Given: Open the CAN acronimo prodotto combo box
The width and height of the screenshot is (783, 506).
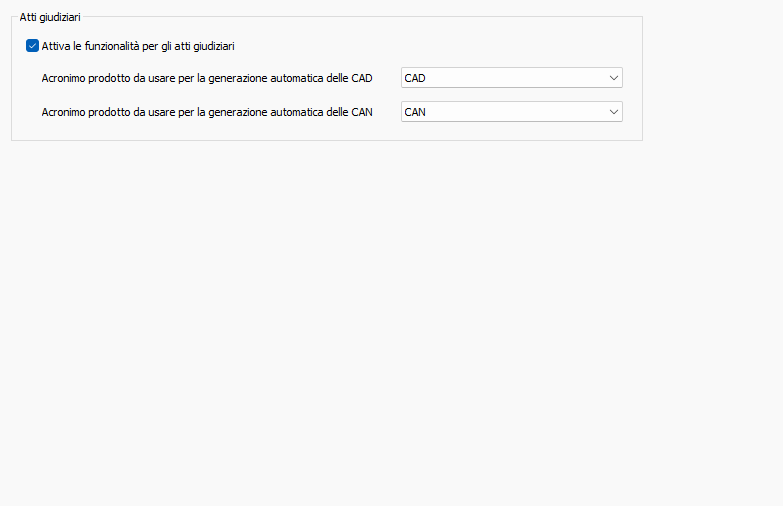Looking at the screenshot, I should point(512,112).
